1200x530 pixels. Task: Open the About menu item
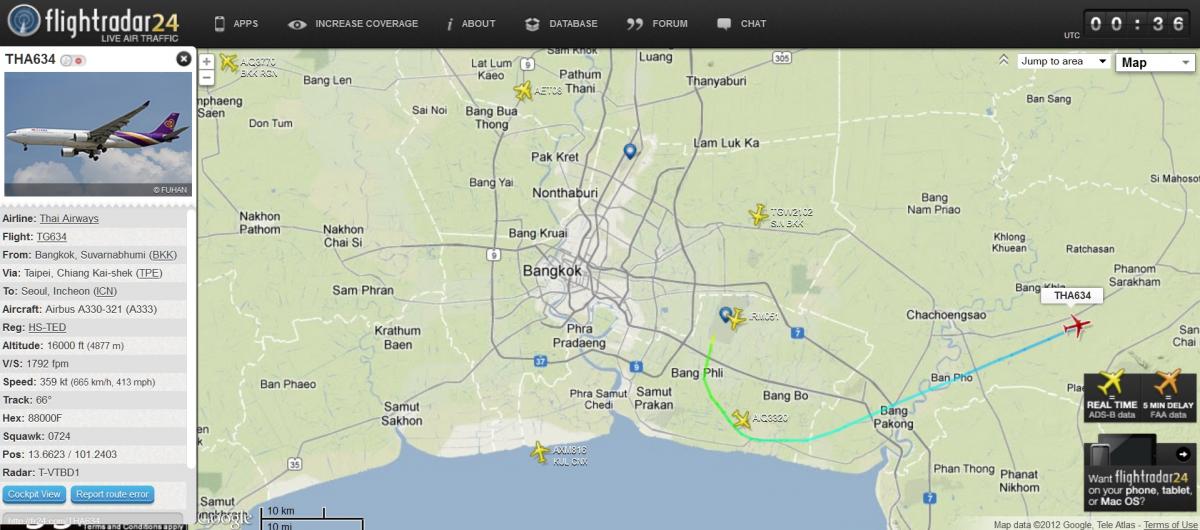click(x=471, y=23)
